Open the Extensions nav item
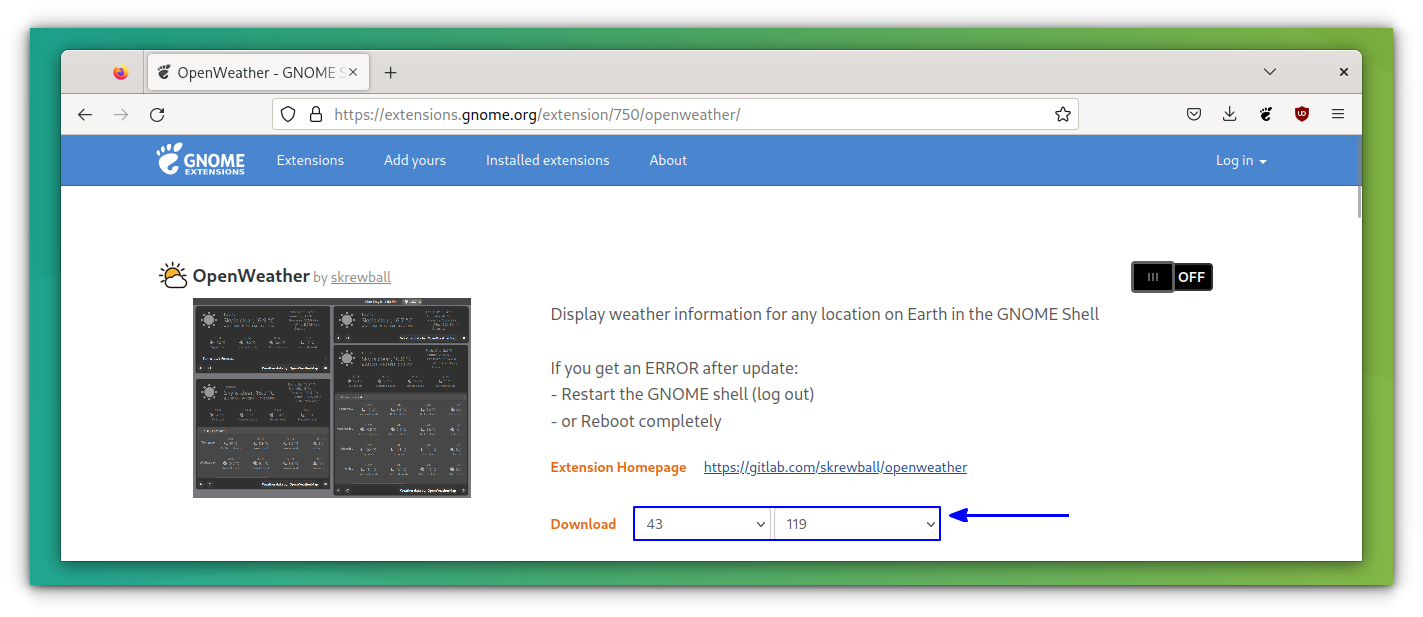Image resolution: width=1423 pixels, height=617 pixels. click(x=310, y=160)
